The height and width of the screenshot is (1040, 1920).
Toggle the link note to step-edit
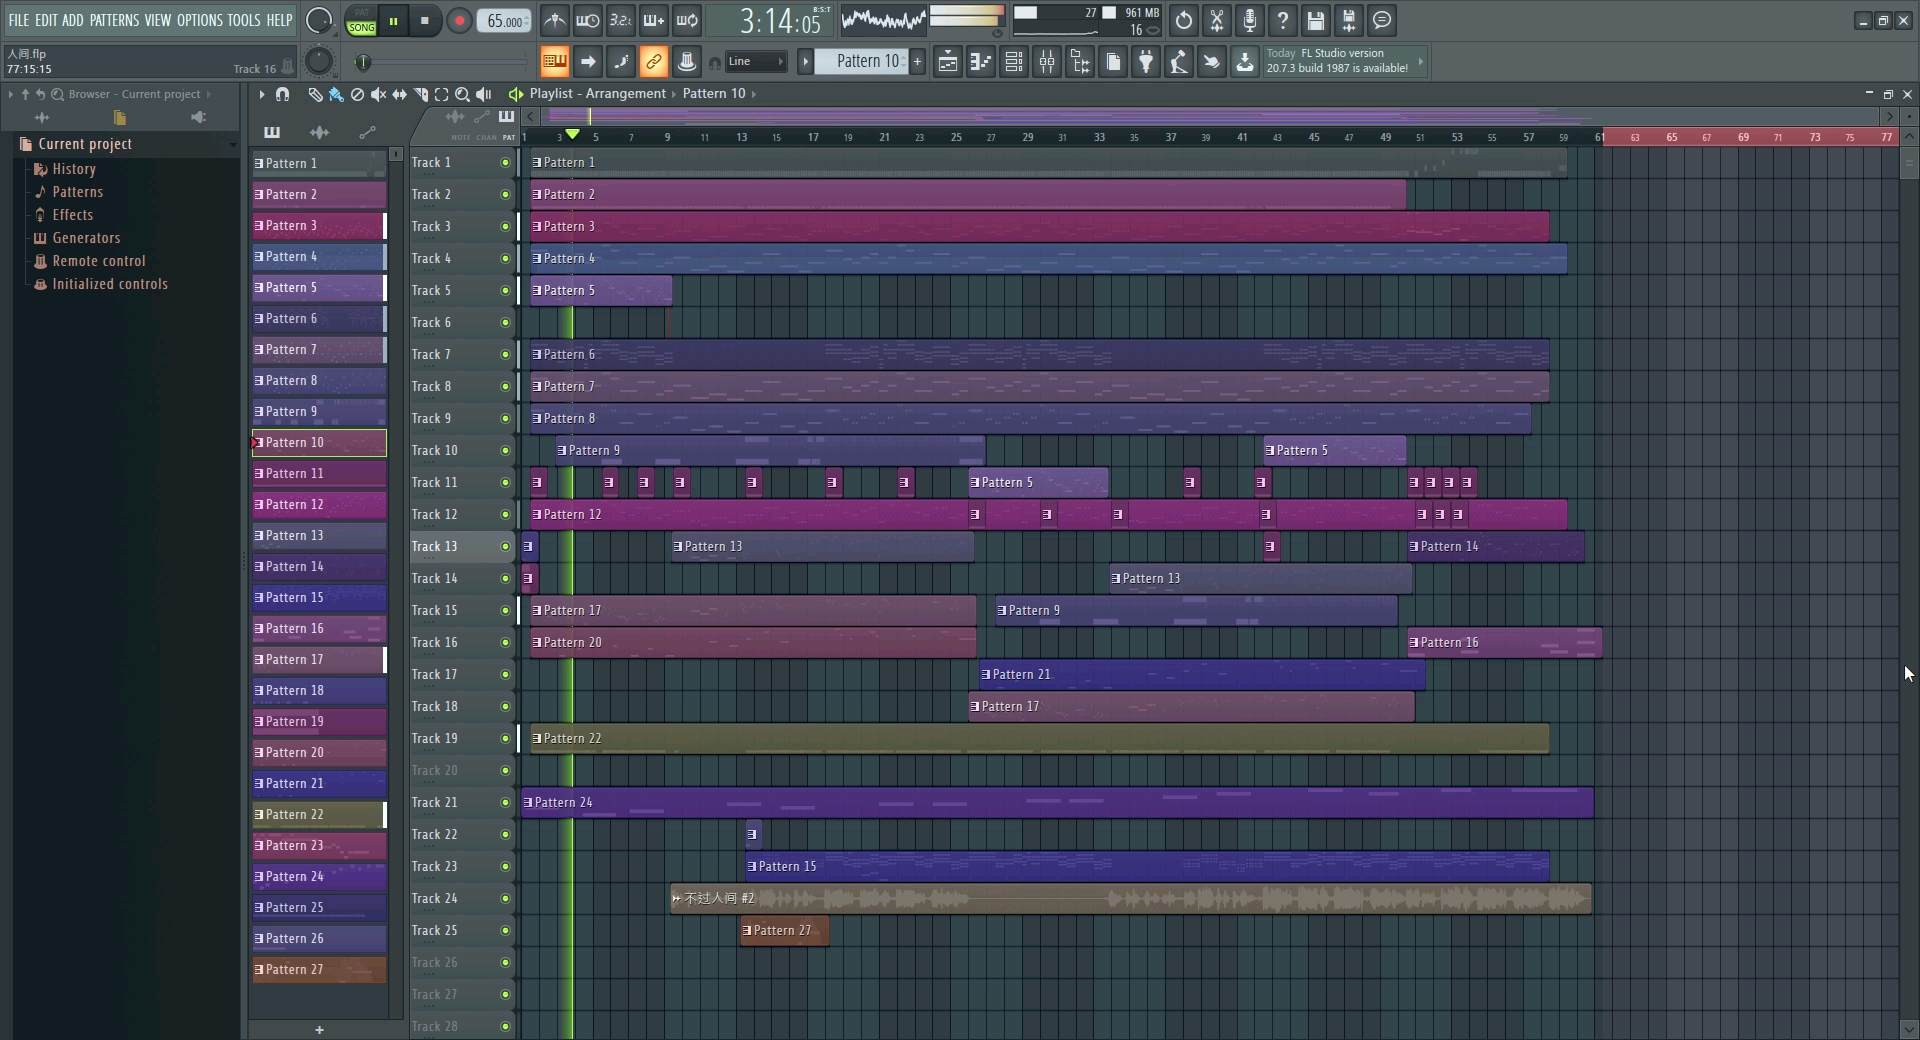tap(654, 62)
